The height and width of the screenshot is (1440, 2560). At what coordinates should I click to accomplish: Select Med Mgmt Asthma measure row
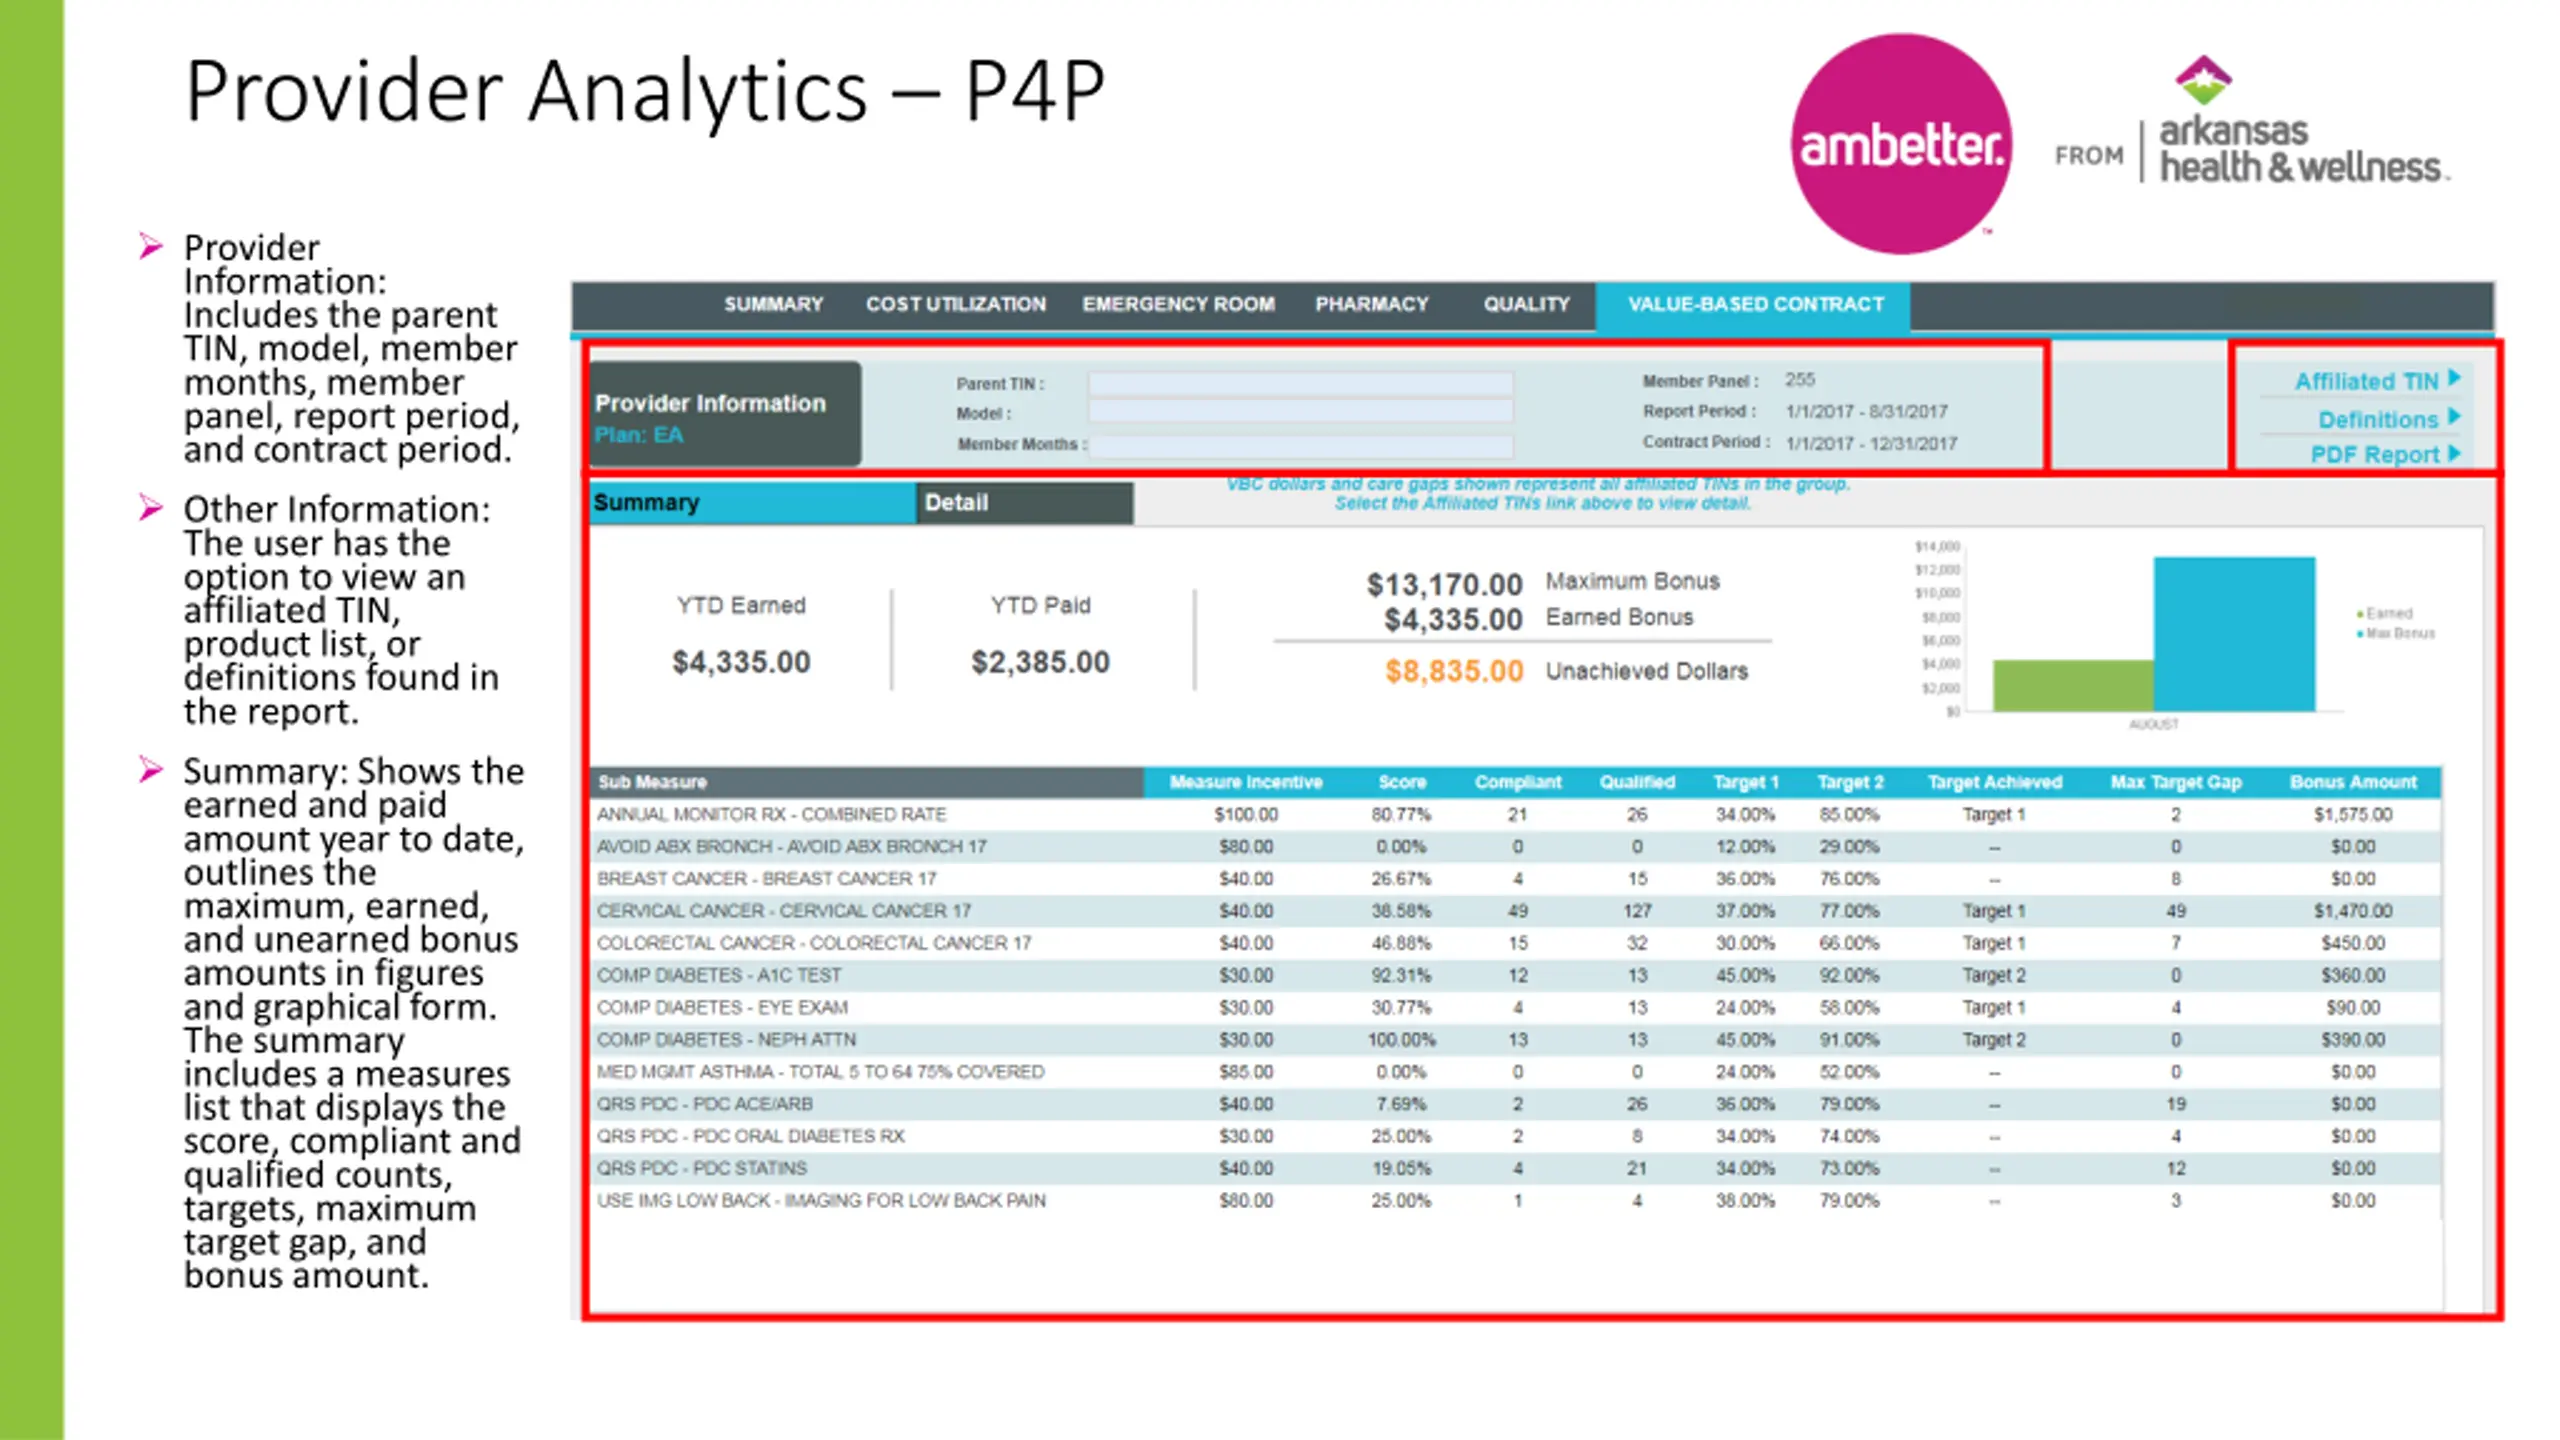click(1515, 1072)
